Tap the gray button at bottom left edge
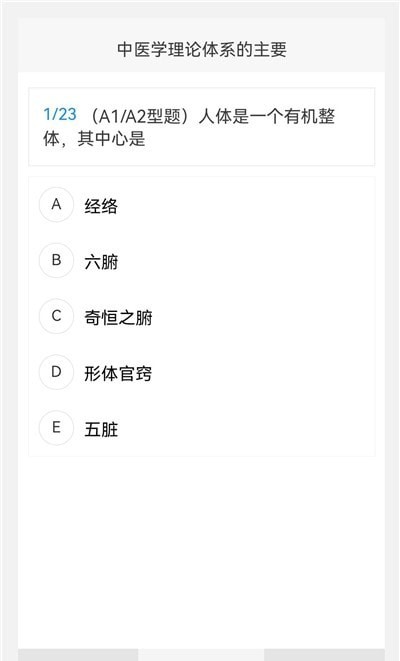400x661 pixels. click(x=78, y=655)
